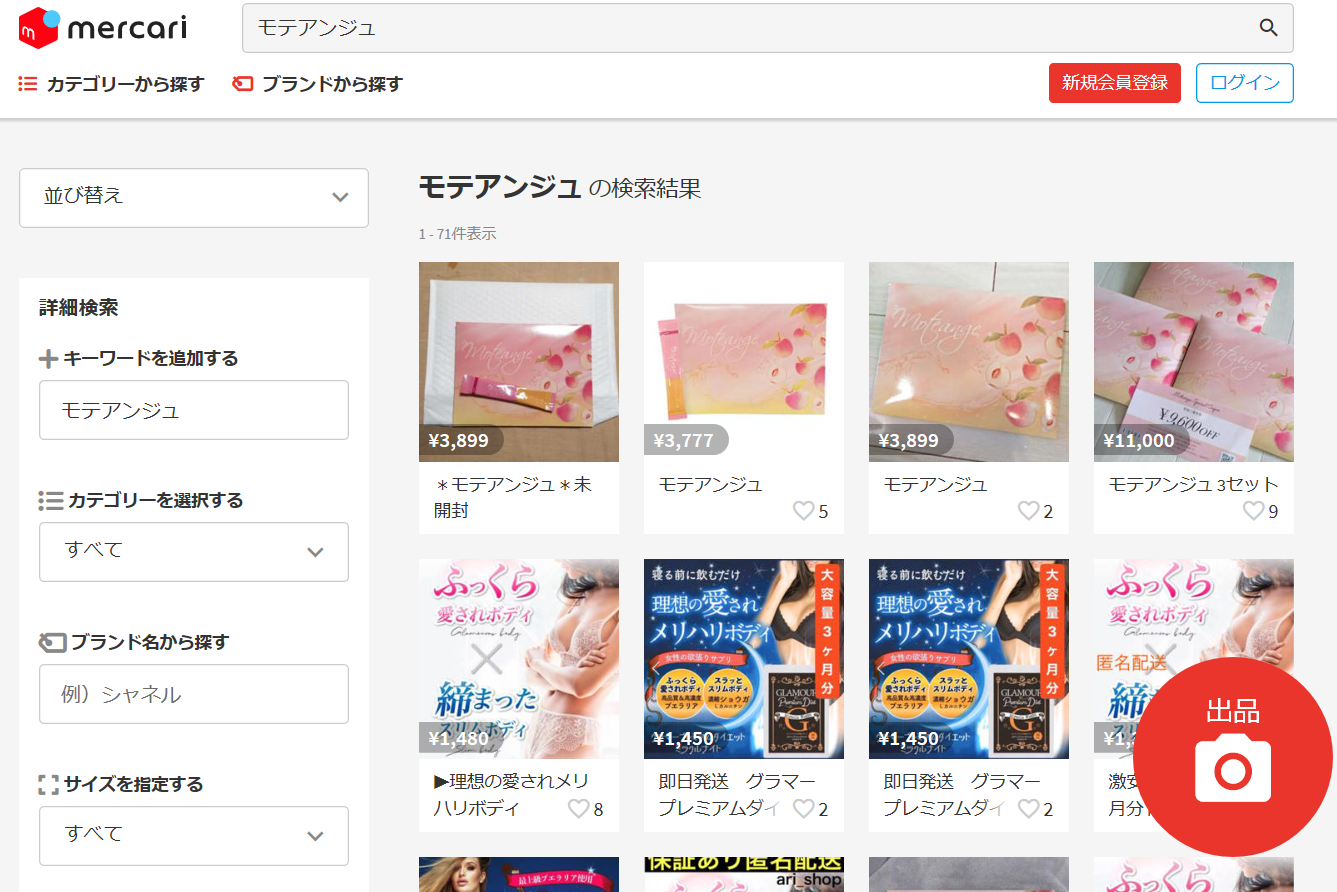Open the ¥1,480 ふっくら愛されボディ thumbnail
The width and height of the screenshot is (1337, 892).
click(x=519, y=659)
